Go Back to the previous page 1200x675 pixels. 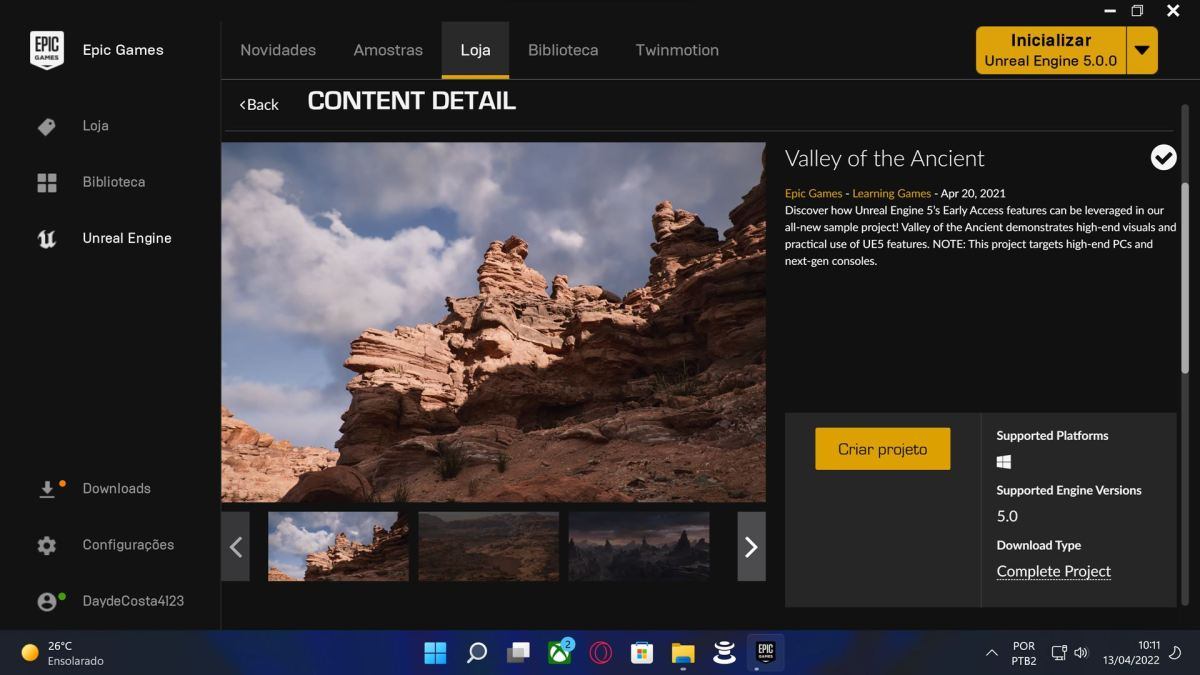click(259, 104)
